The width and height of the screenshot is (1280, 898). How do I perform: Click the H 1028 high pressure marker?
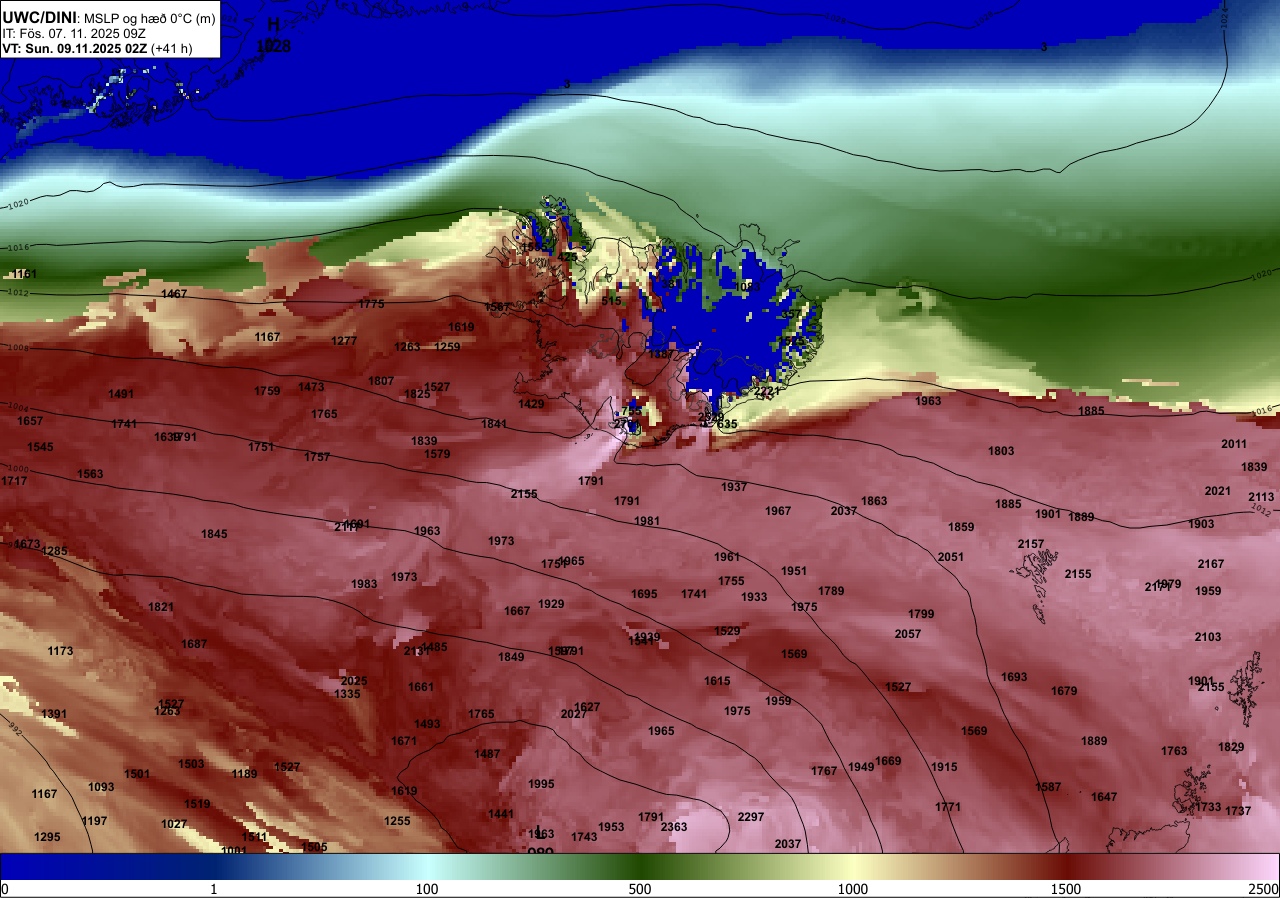pyautogui.click(x=274, y=35)
